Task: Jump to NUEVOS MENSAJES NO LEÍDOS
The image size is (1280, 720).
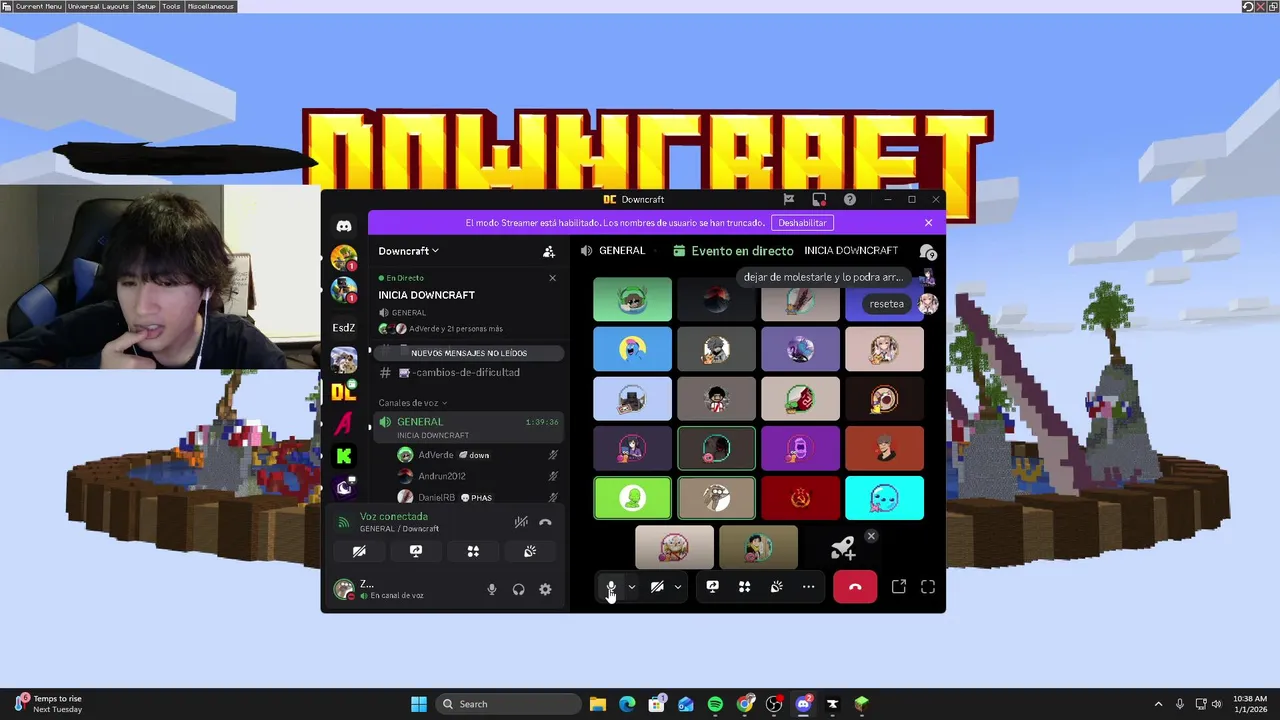Action: pos(469,353)
